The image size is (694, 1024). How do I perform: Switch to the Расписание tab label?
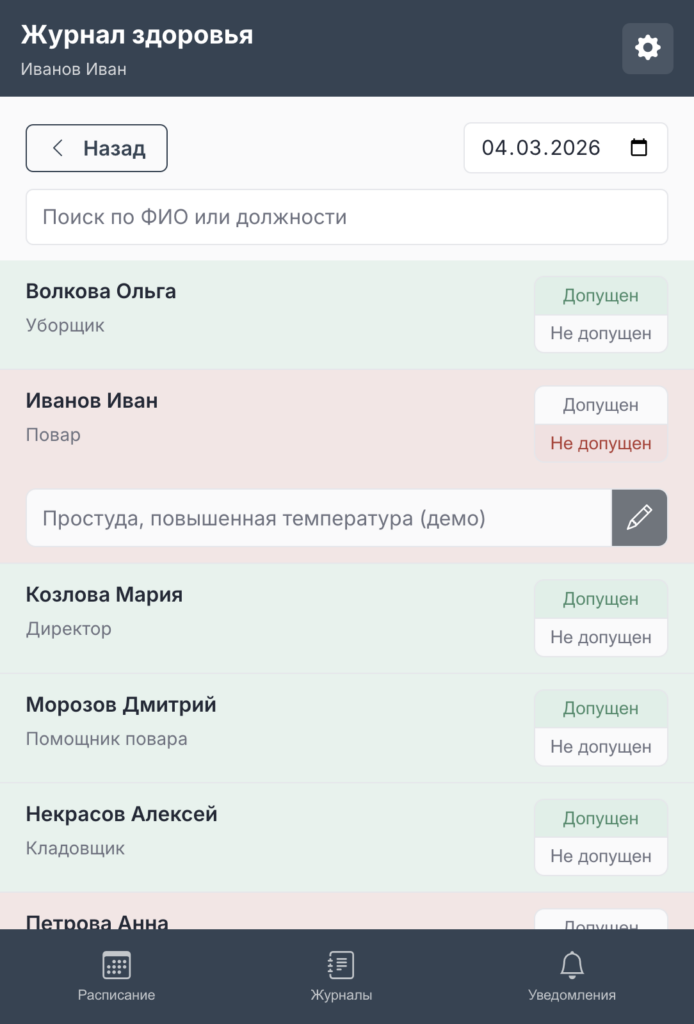116,995
